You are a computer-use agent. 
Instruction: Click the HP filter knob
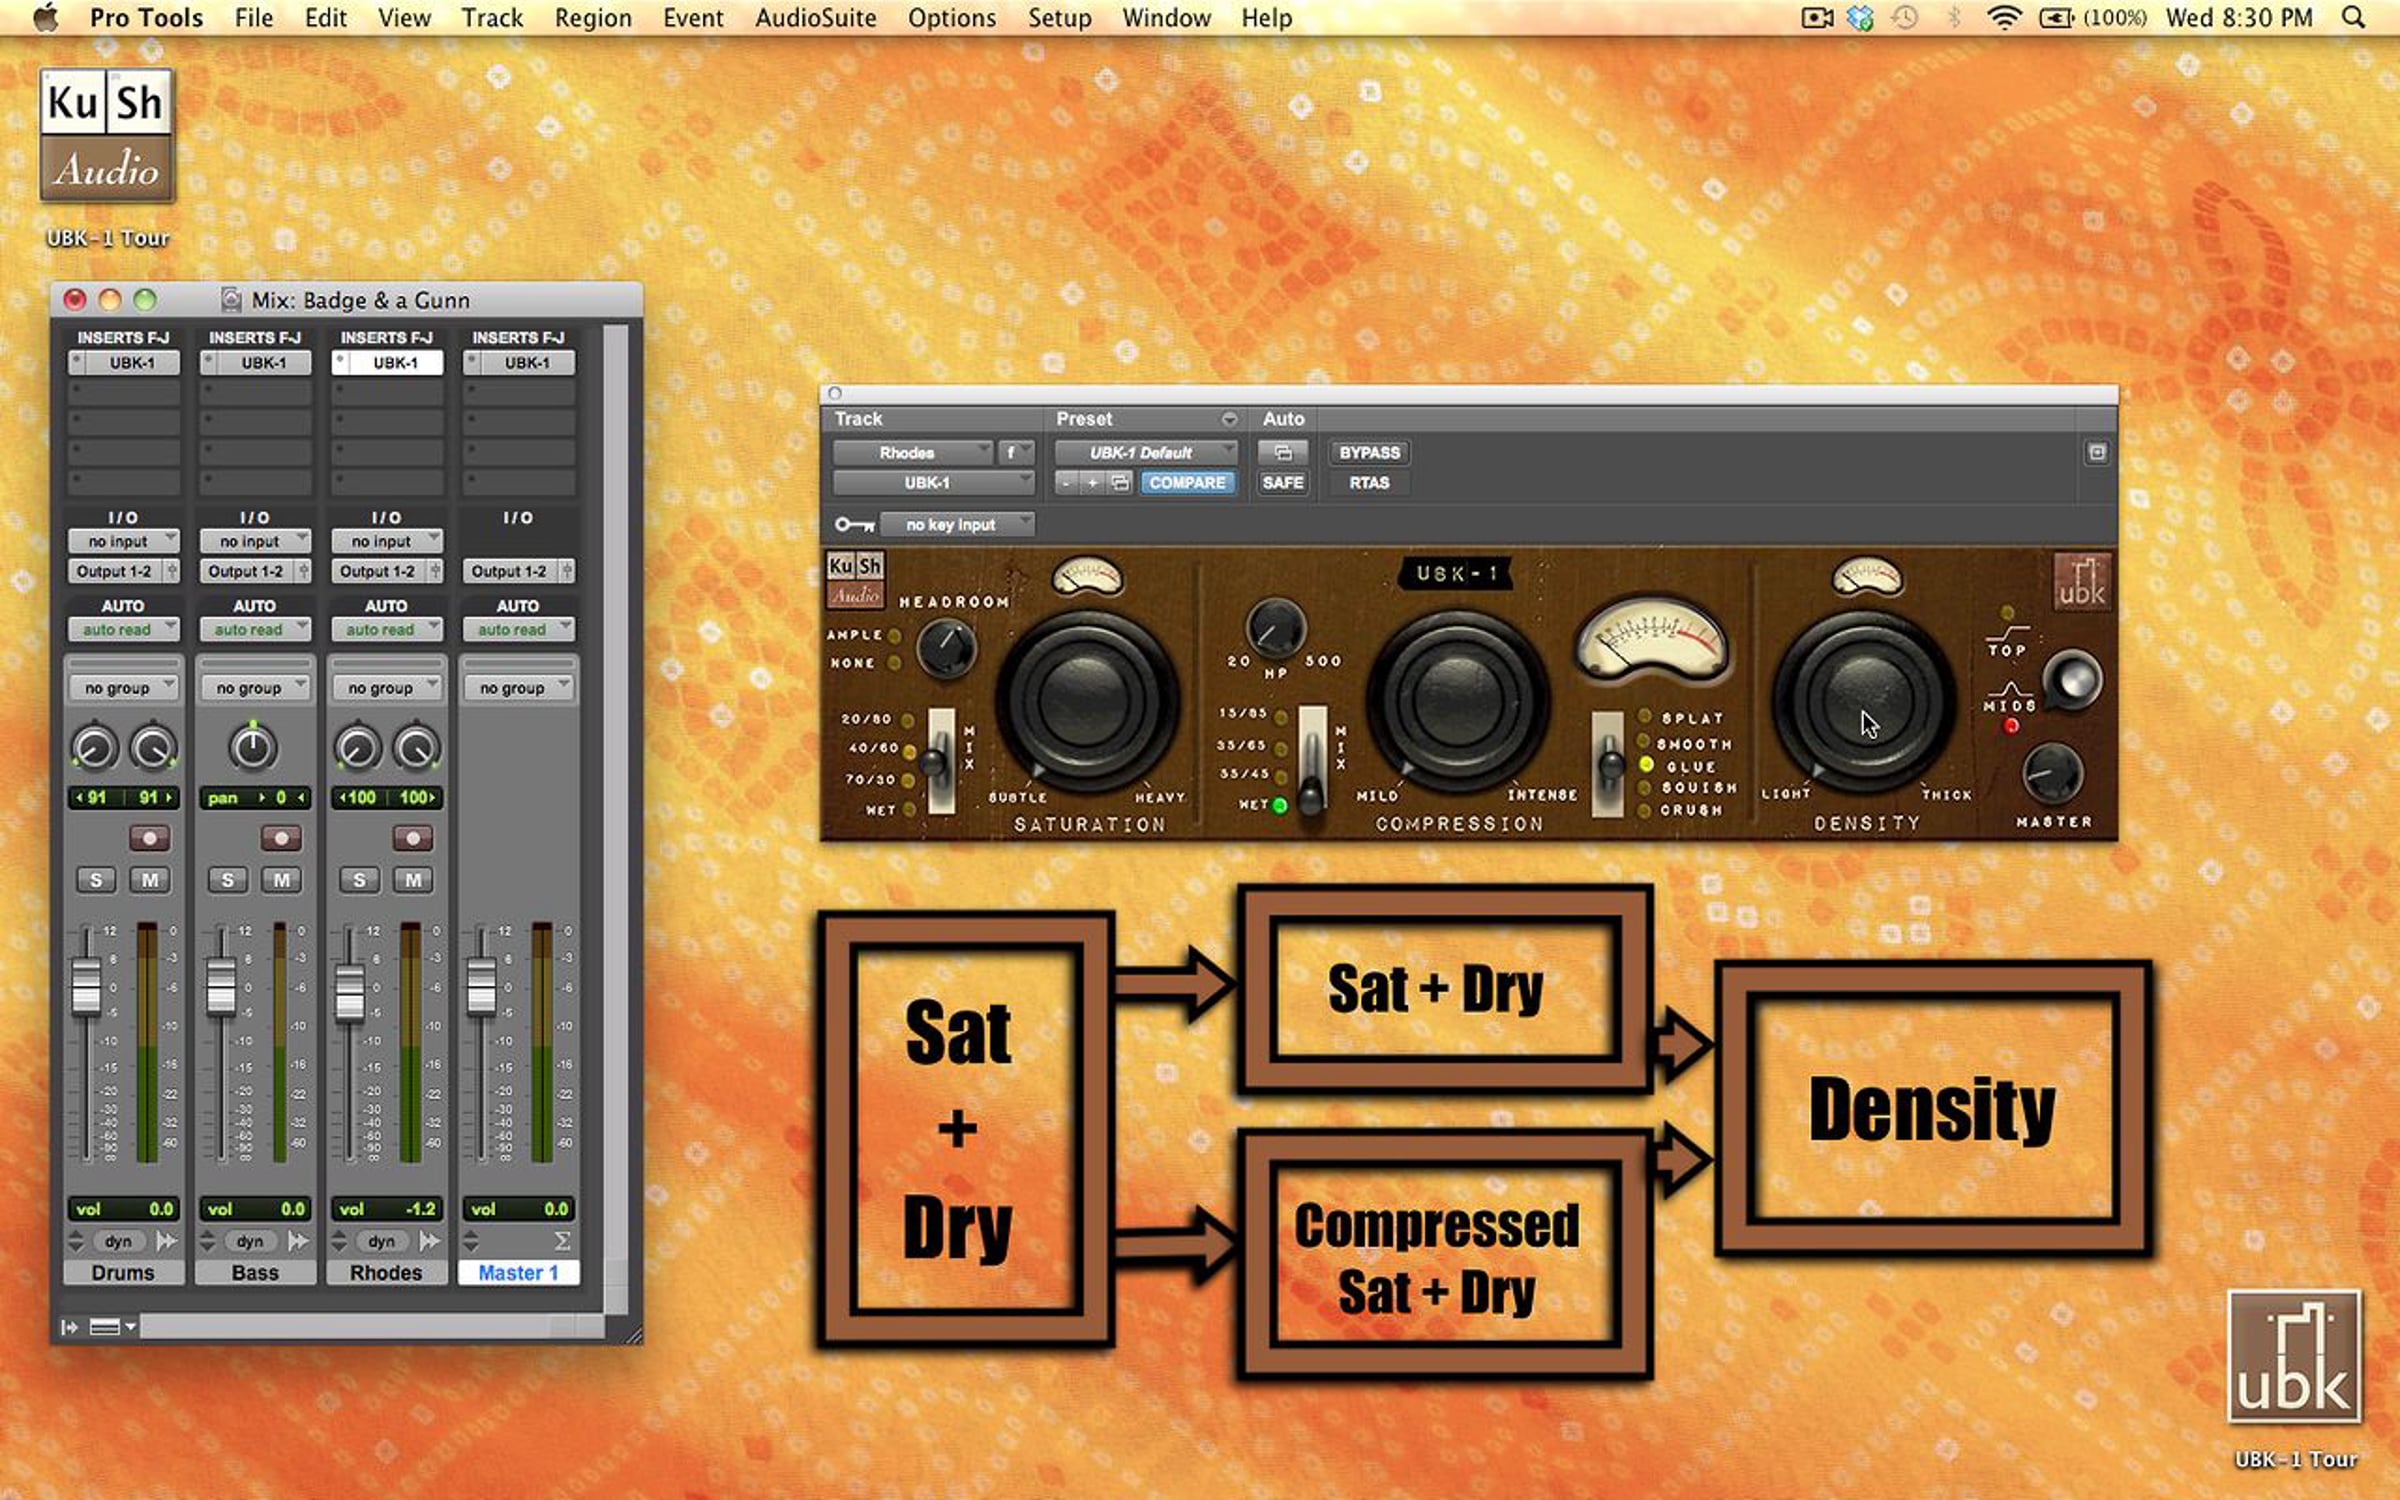(1275, 628)
